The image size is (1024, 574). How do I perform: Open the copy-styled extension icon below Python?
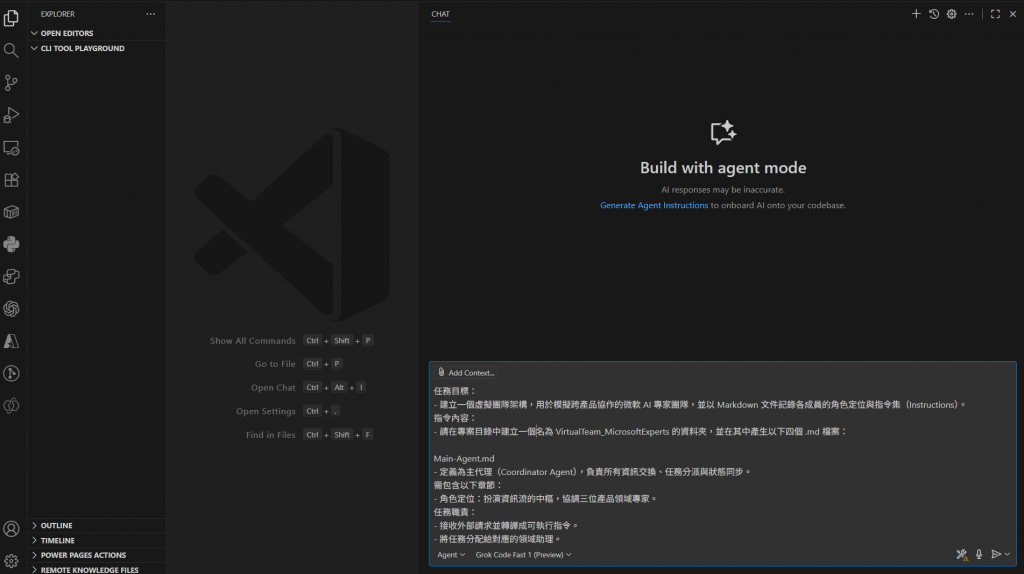pyautogui.click(x=11, y=277)
